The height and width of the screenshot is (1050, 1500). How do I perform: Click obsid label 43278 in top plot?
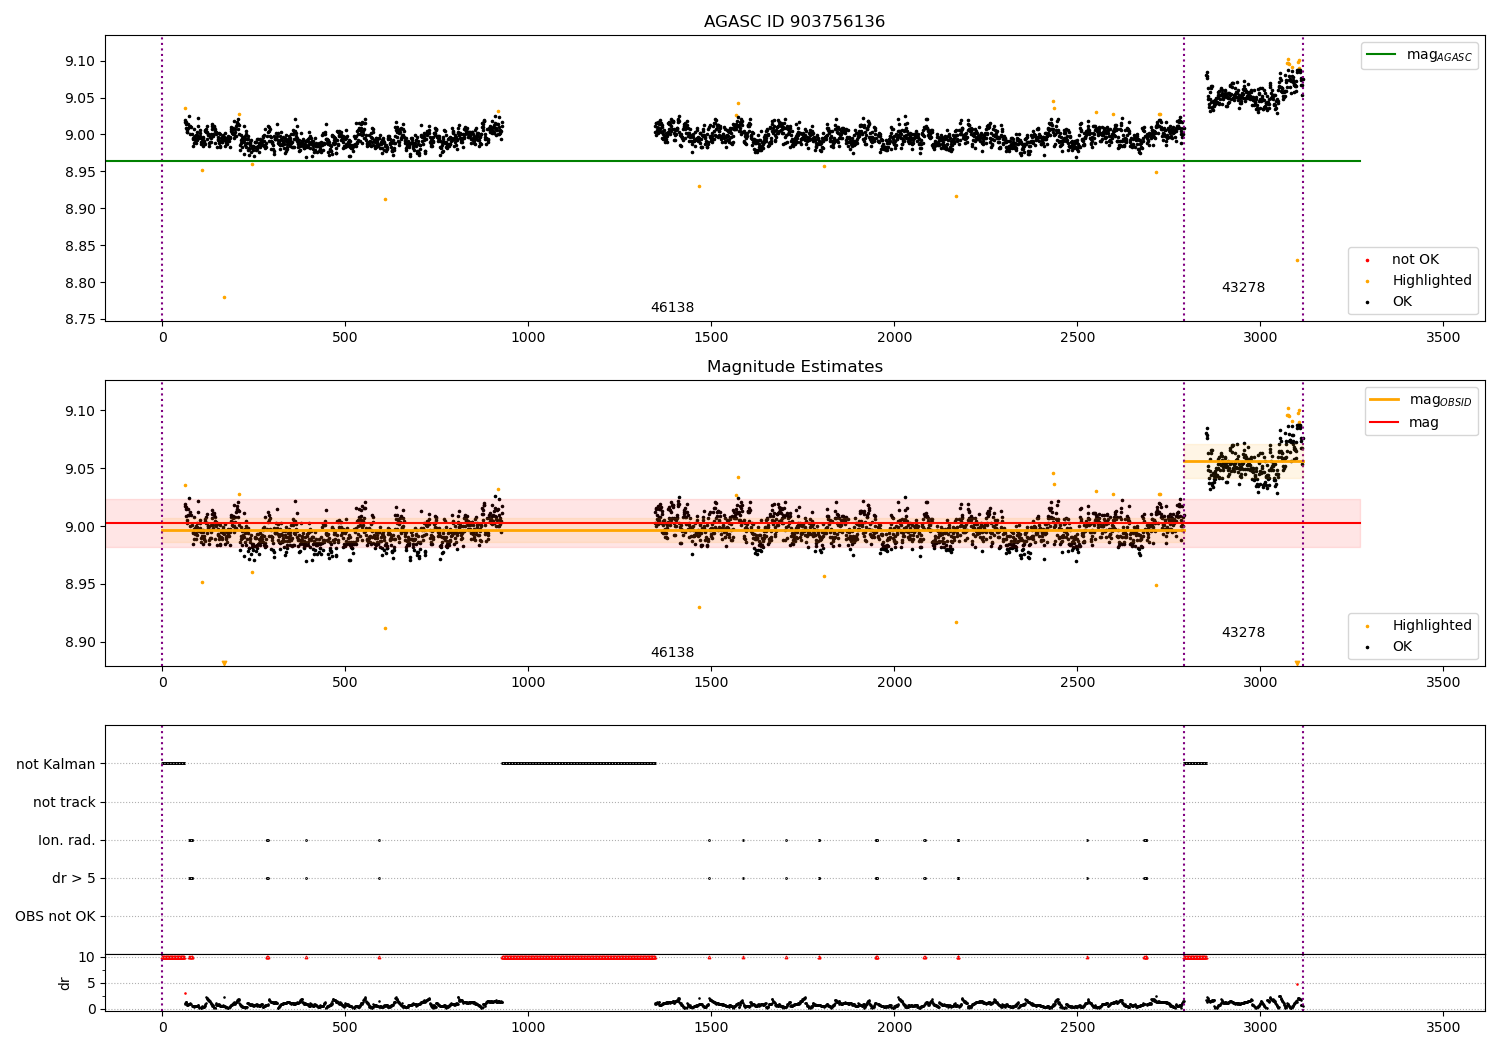[x=1243, y=288]
